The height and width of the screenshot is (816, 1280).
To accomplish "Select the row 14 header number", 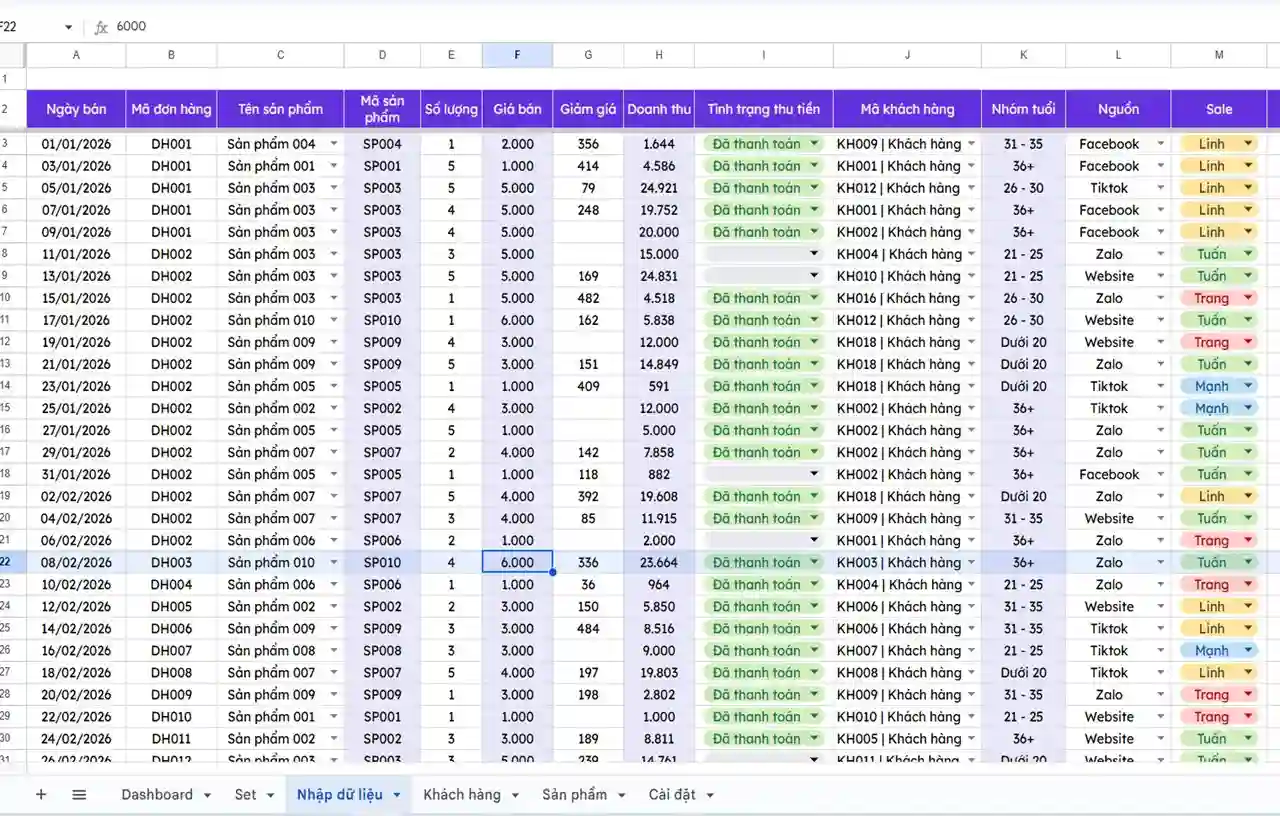I will point(6,386).
